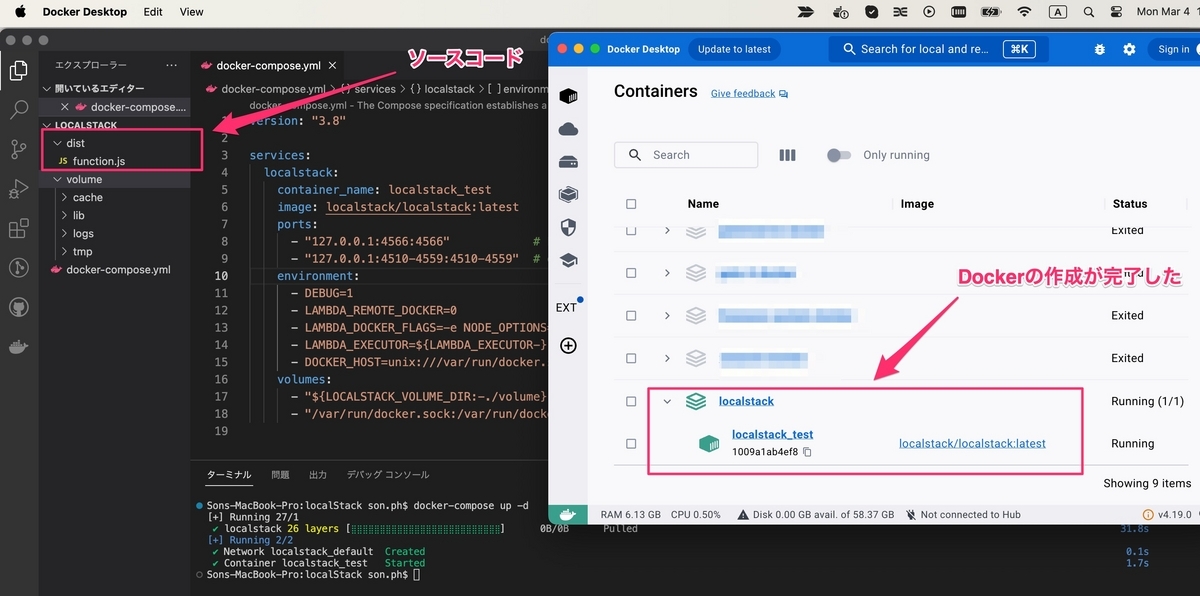Open Wi-Fi status in macOS menu bar
This screenshot has width=1200, height=596.
[x=1023, y=12]
